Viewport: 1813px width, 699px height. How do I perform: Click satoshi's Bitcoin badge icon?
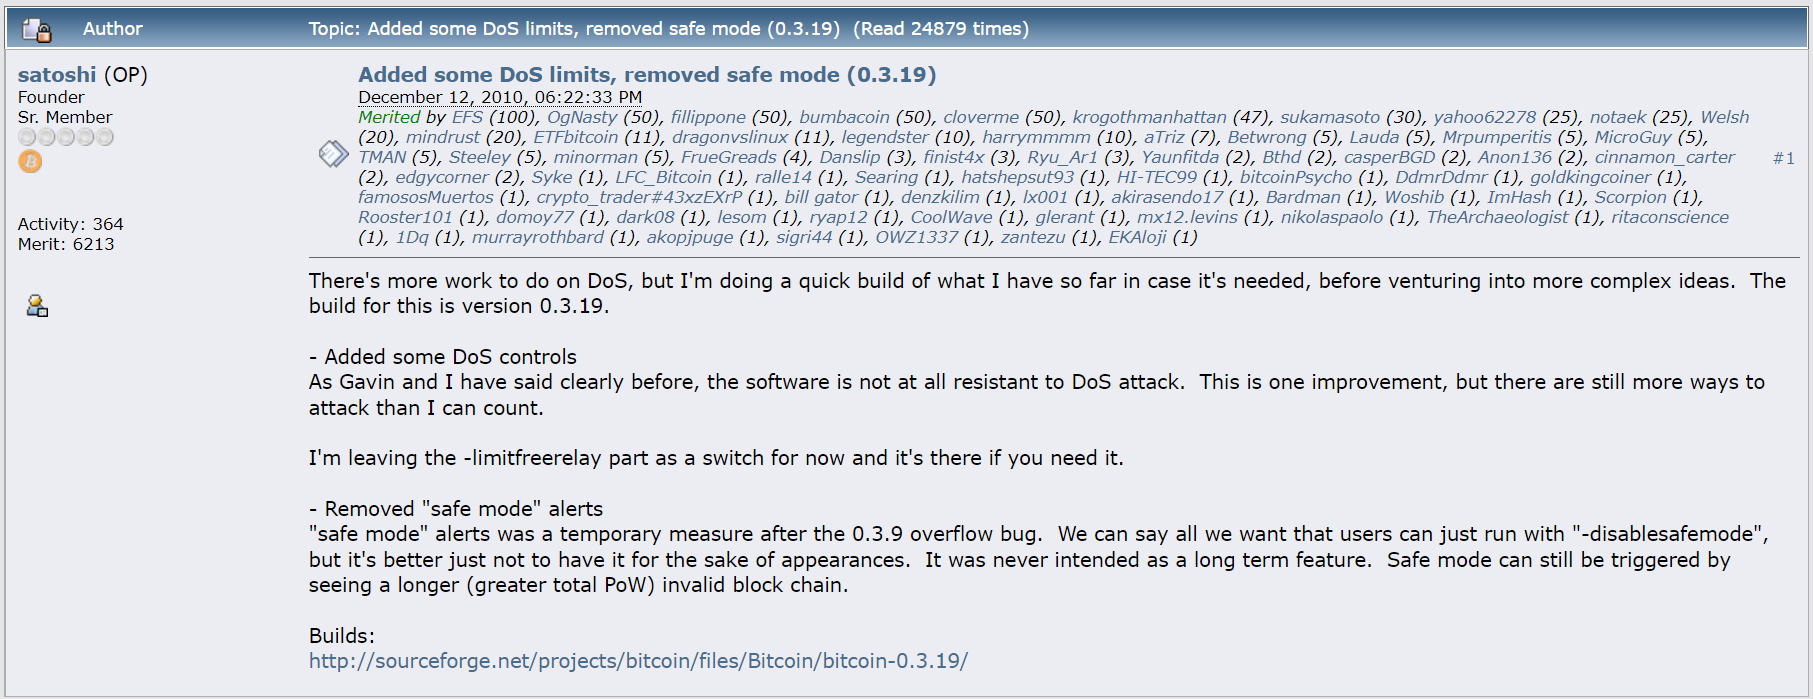tap(29, 161)
